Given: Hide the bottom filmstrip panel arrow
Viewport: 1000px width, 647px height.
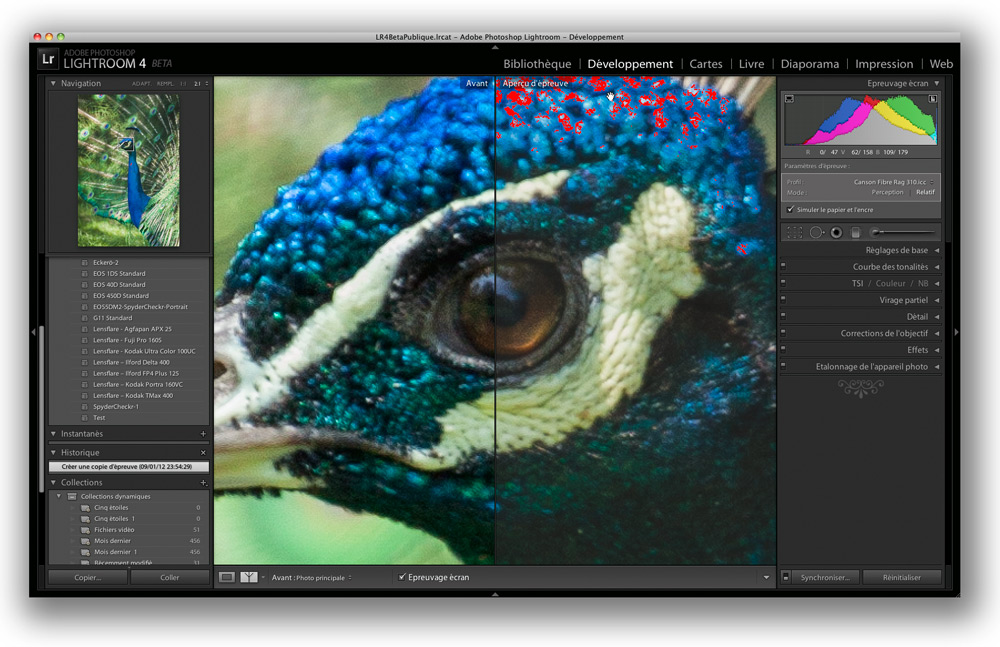Looking at the screenshot, I should [495, 594].
